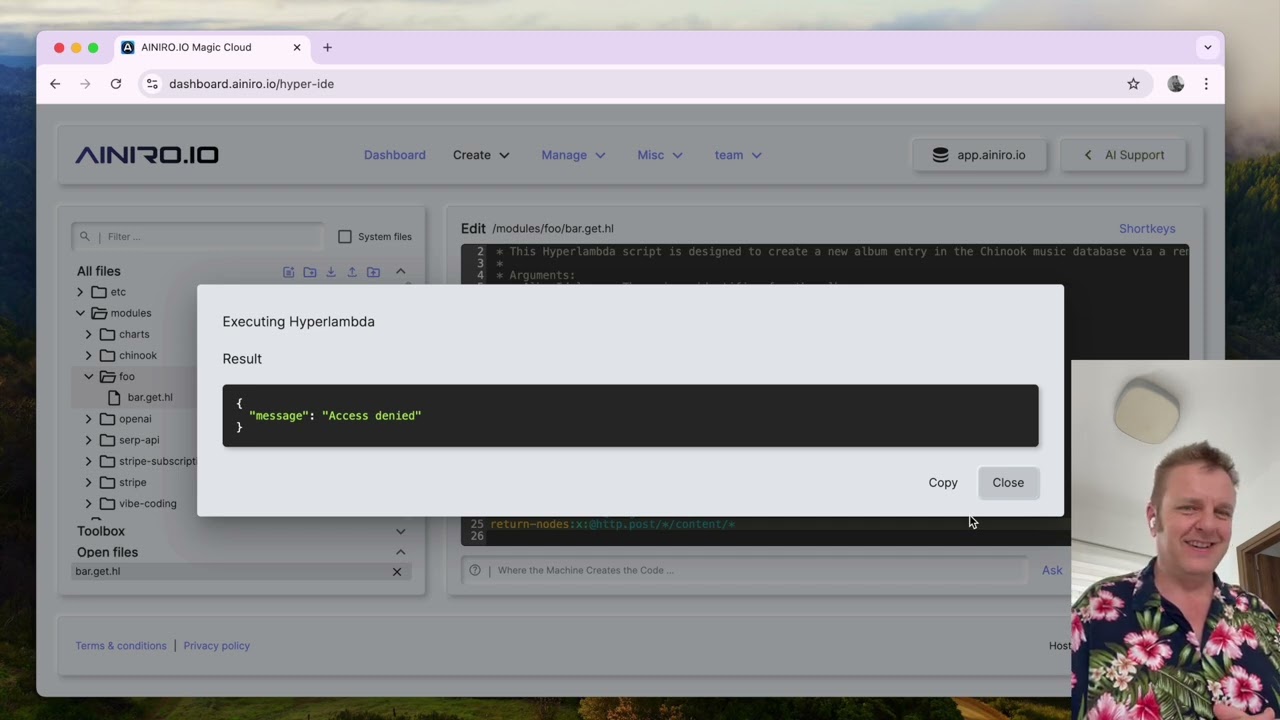Image resolution: width=1280 pixels, height=720 pixels.
Task: Click the bar.get.hl file icon in tree
Action: [114, 397]
